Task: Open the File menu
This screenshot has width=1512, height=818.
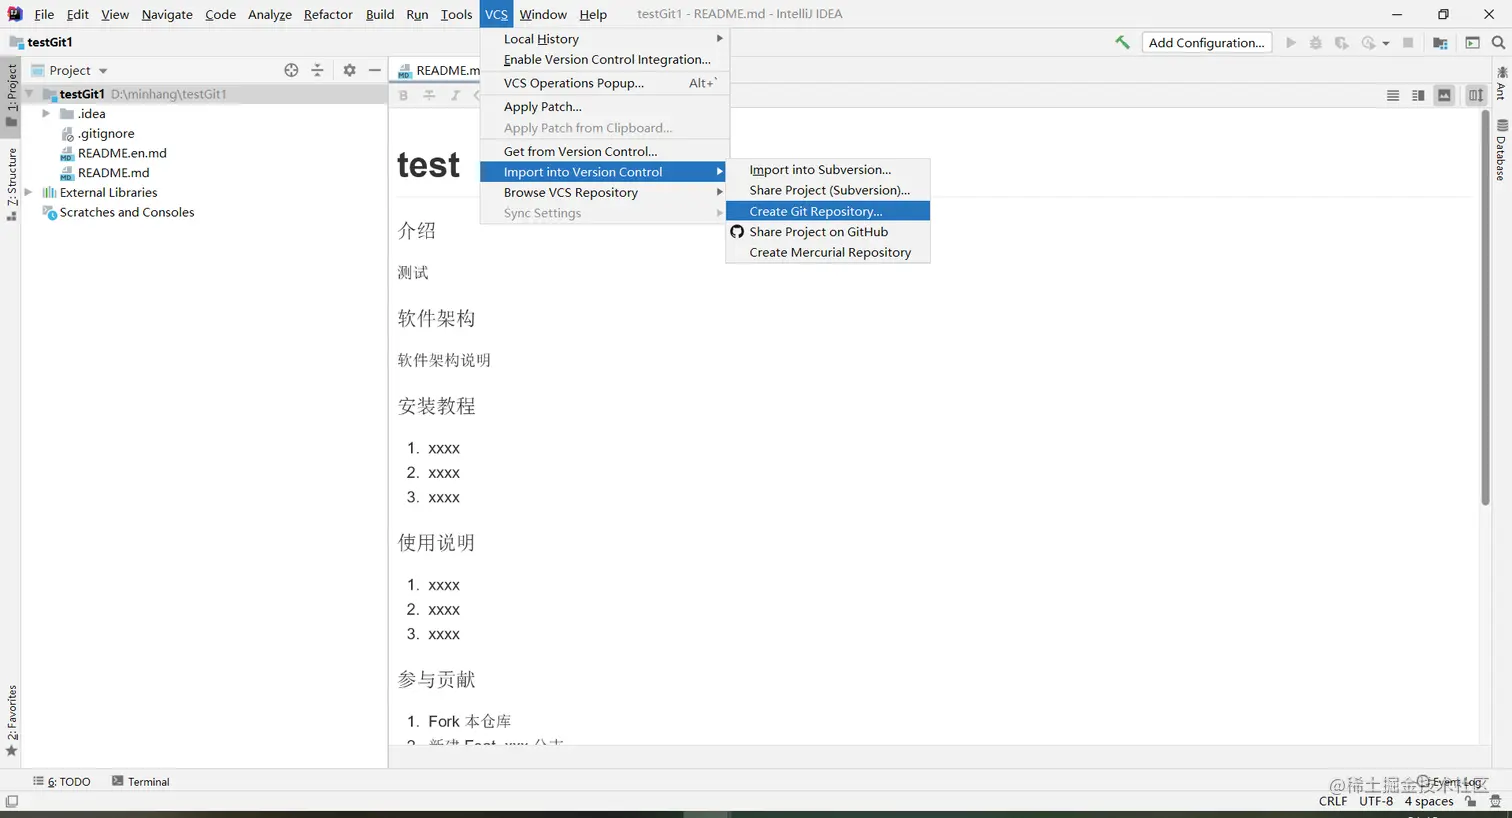Action: point(44,14)
